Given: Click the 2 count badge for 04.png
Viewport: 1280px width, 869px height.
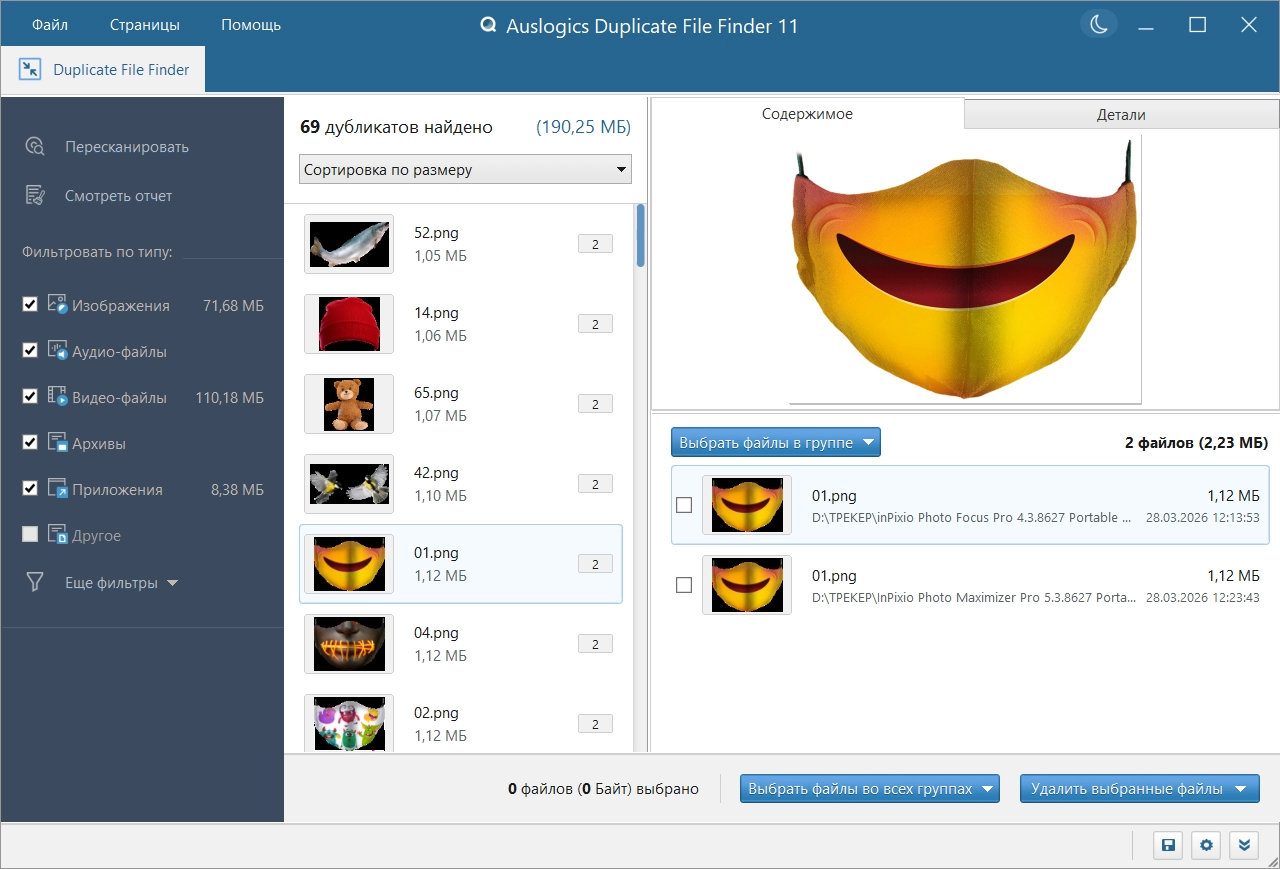Looking at the screenshot, I should click(595, 644).
